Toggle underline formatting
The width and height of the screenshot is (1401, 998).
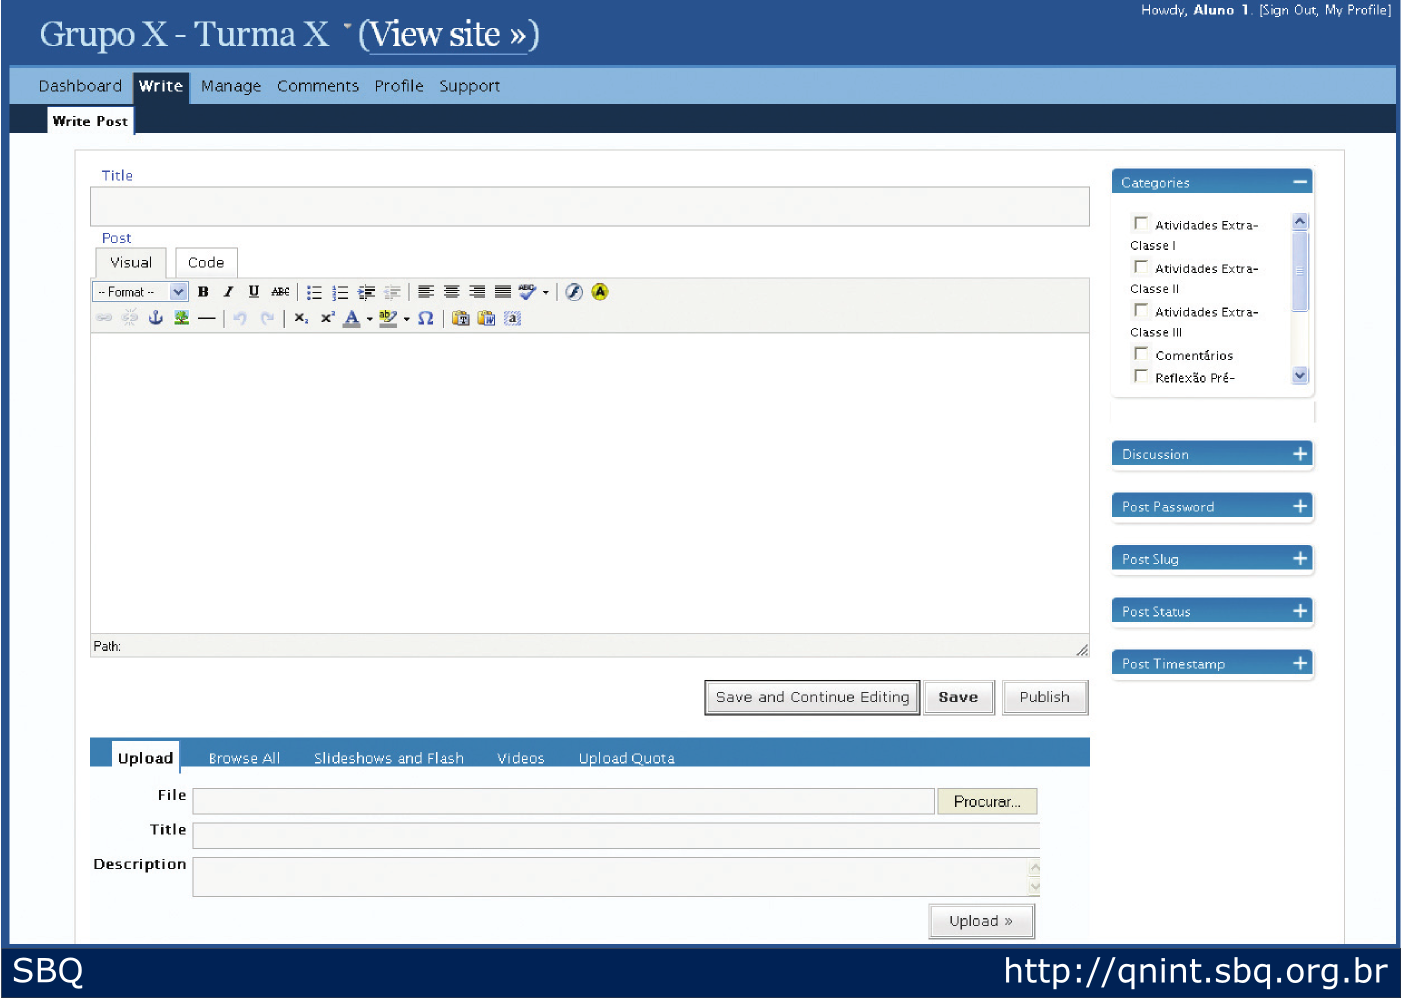pyautogui.click(x=254, y=292)
